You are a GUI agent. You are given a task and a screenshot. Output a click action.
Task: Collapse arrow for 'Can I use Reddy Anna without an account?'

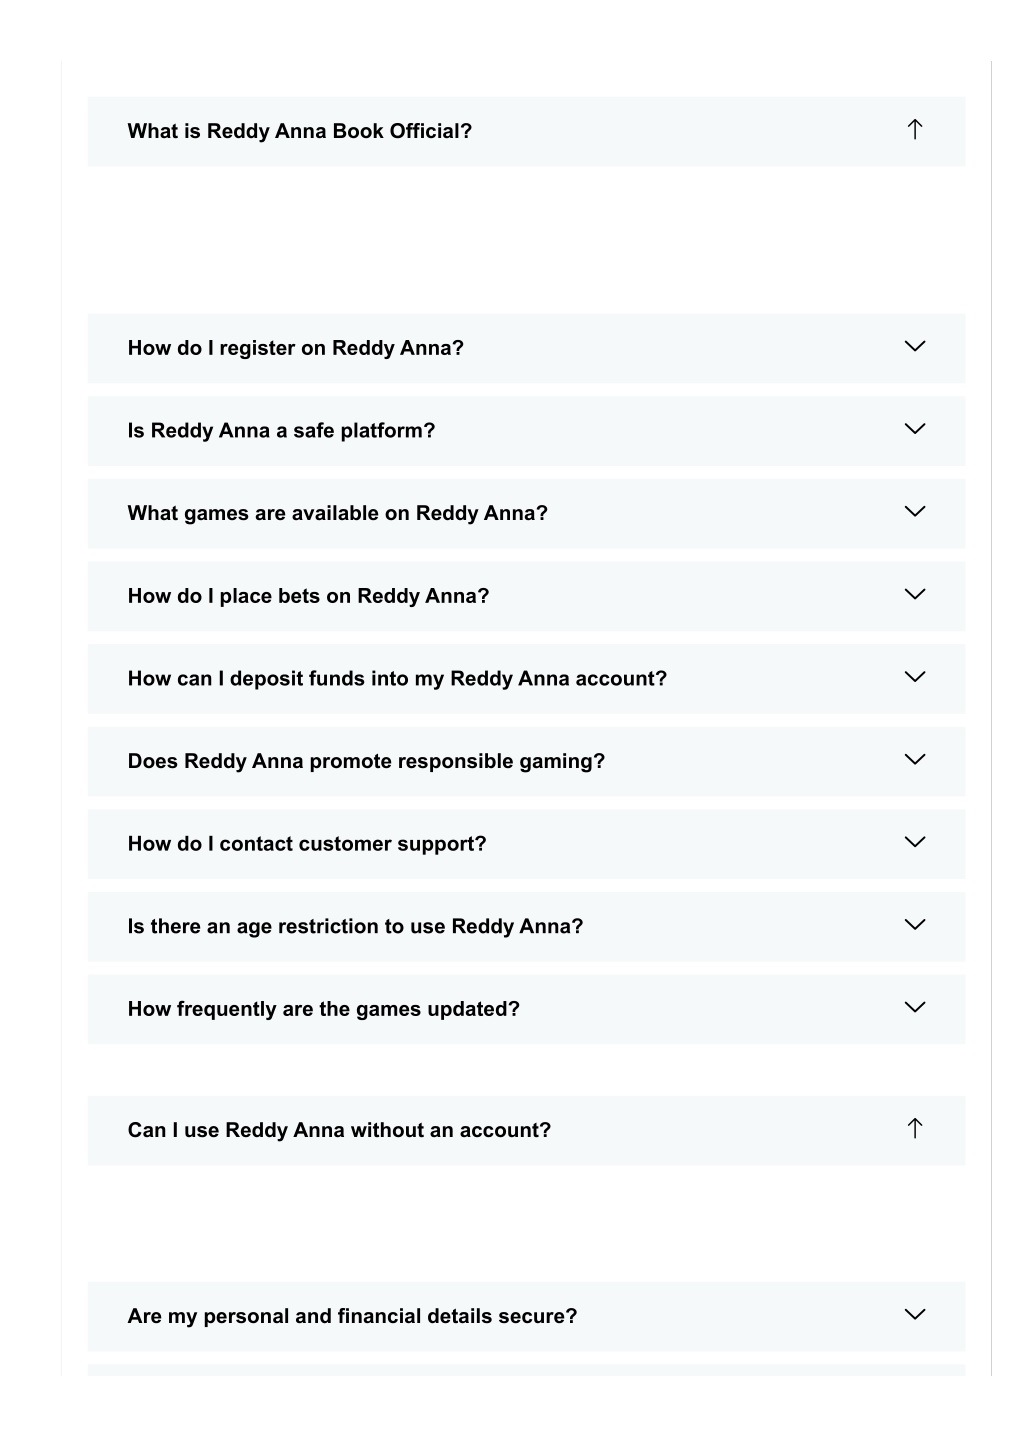coord(914,1128)
